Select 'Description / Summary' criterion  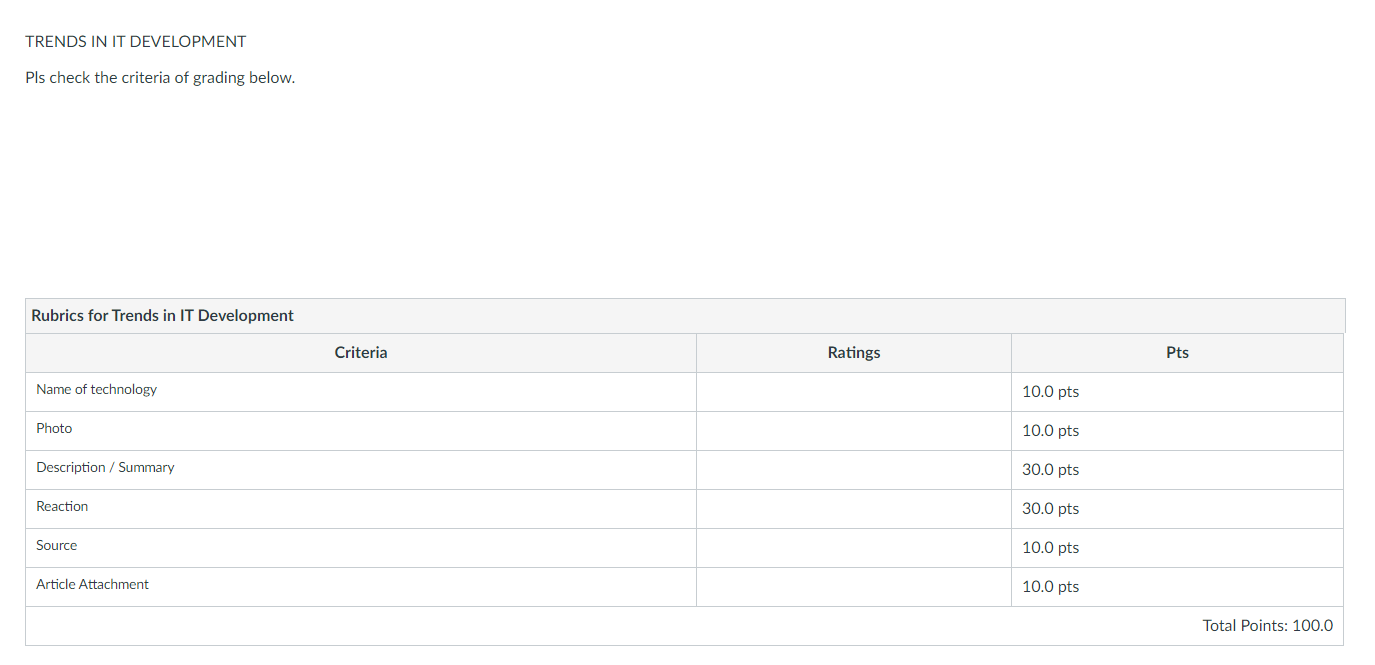click(105, 467)
